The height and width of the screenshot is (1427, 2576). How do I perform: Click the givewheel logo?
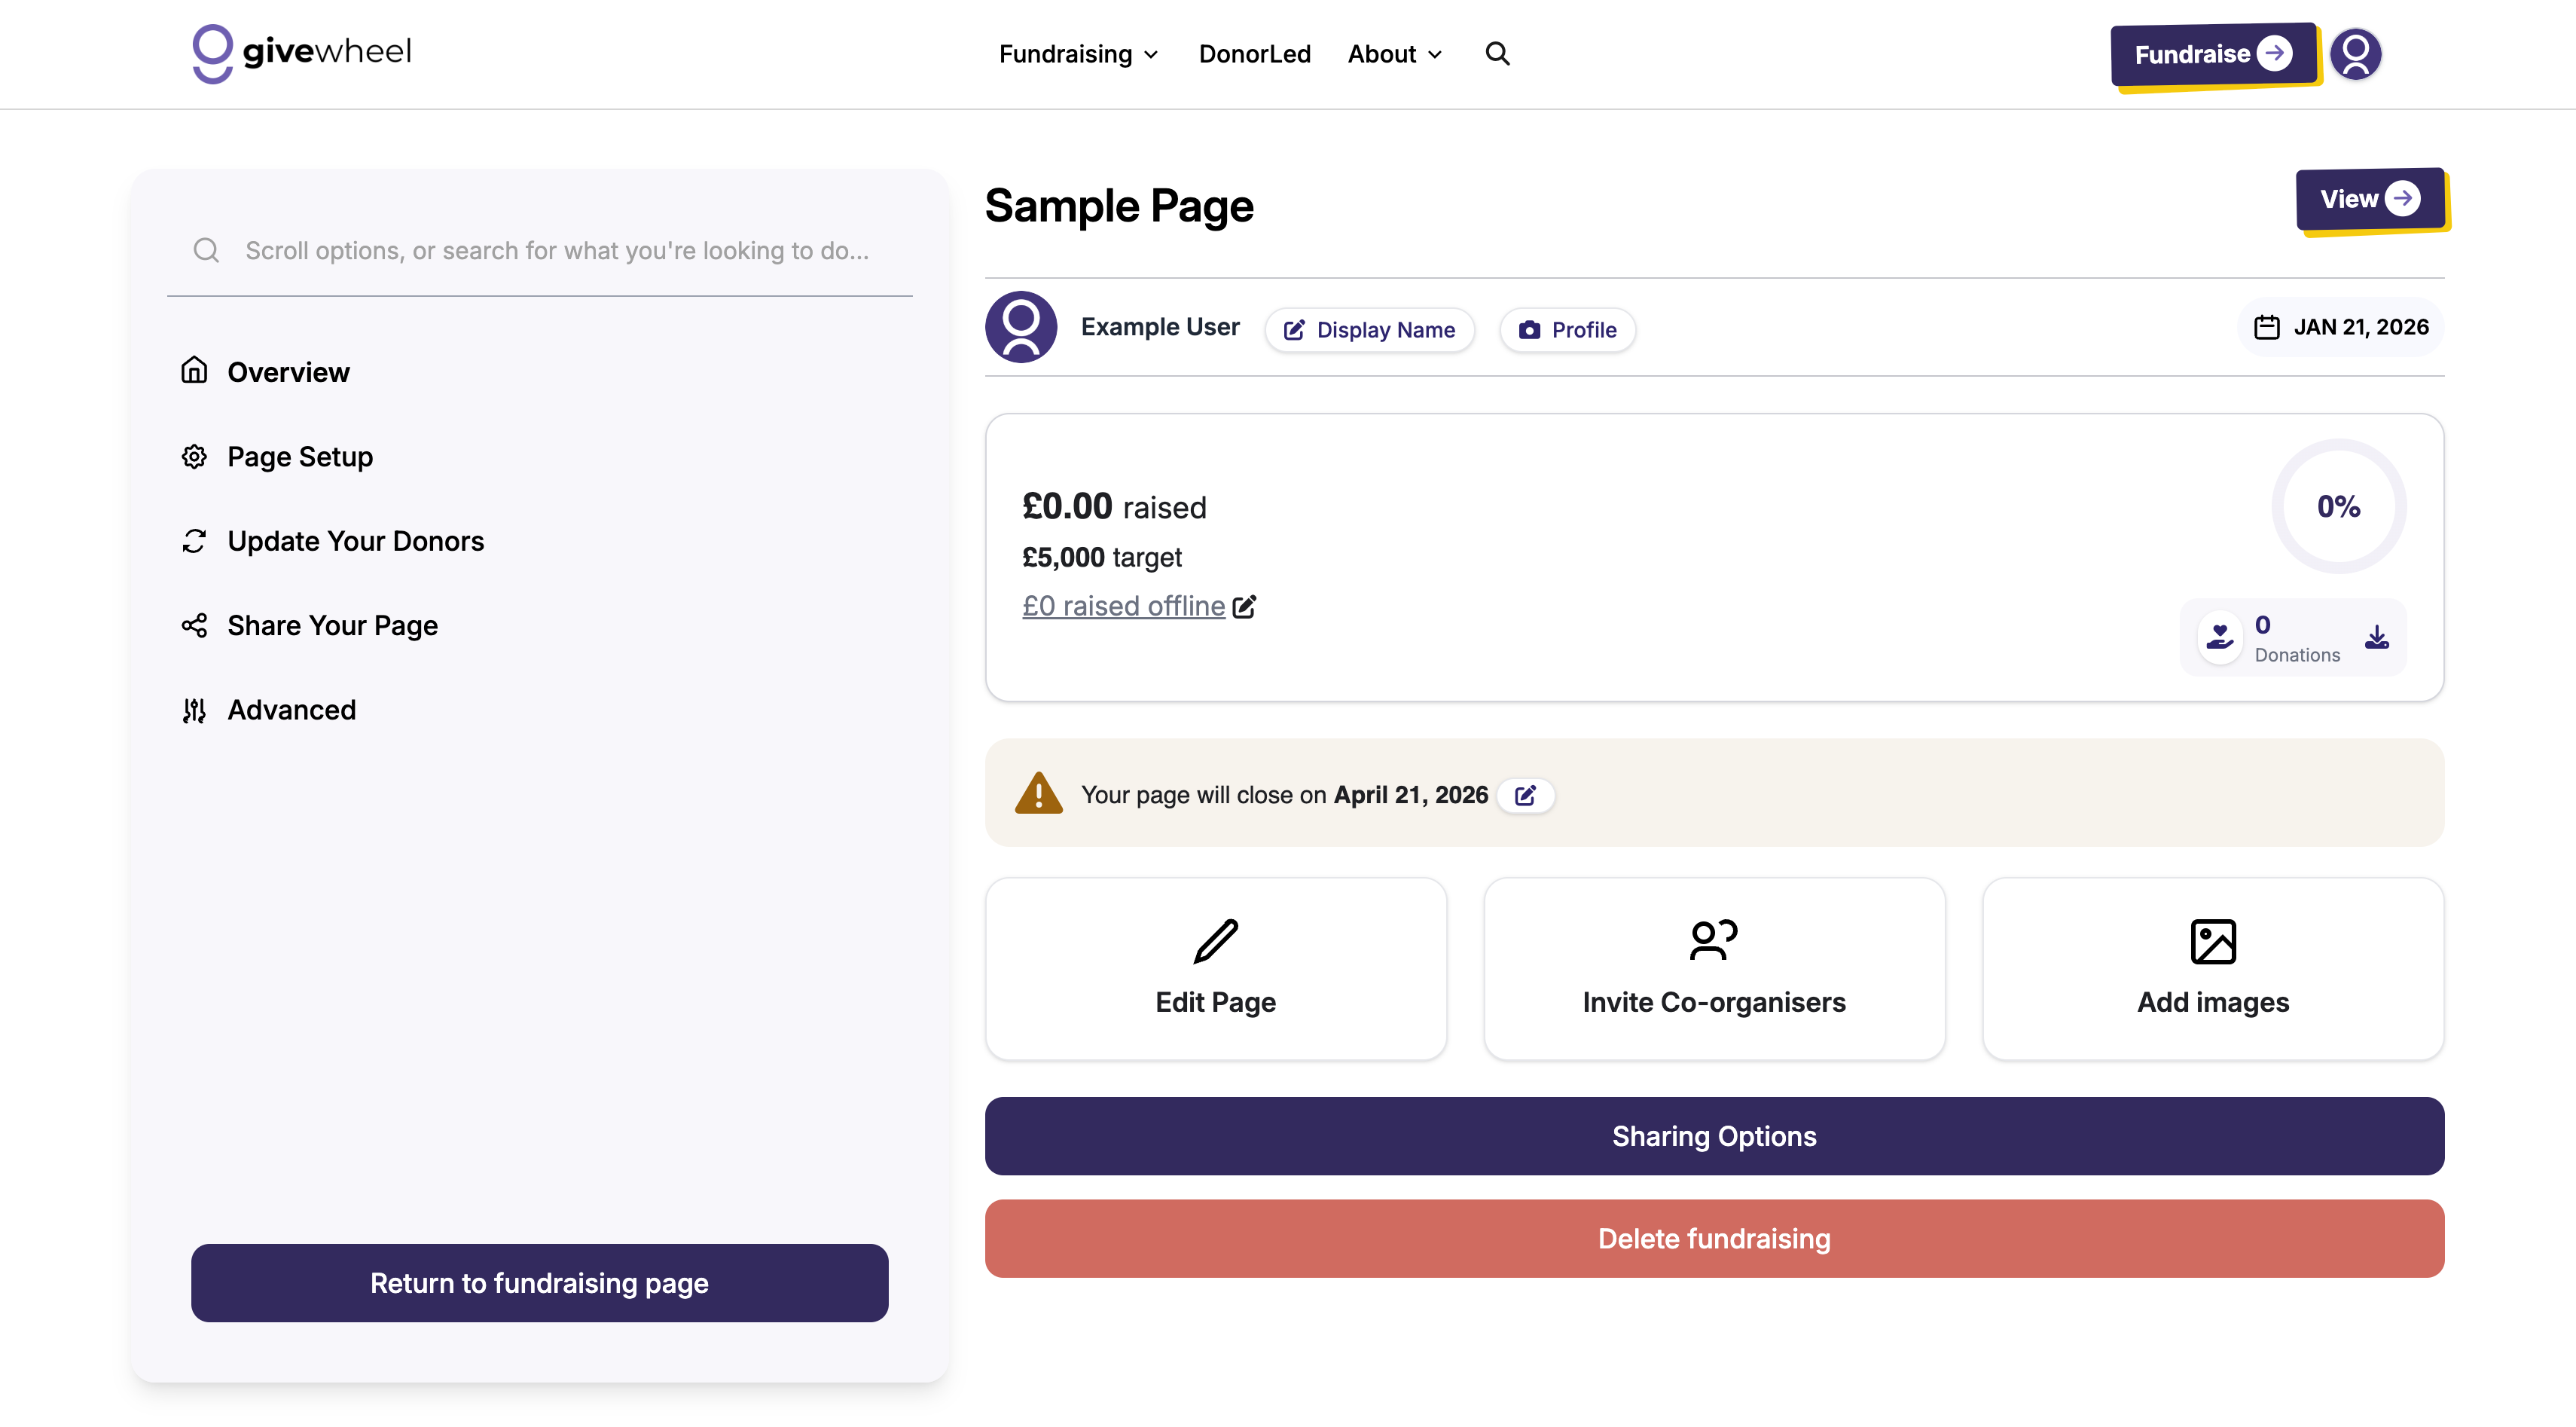point(302,53)
